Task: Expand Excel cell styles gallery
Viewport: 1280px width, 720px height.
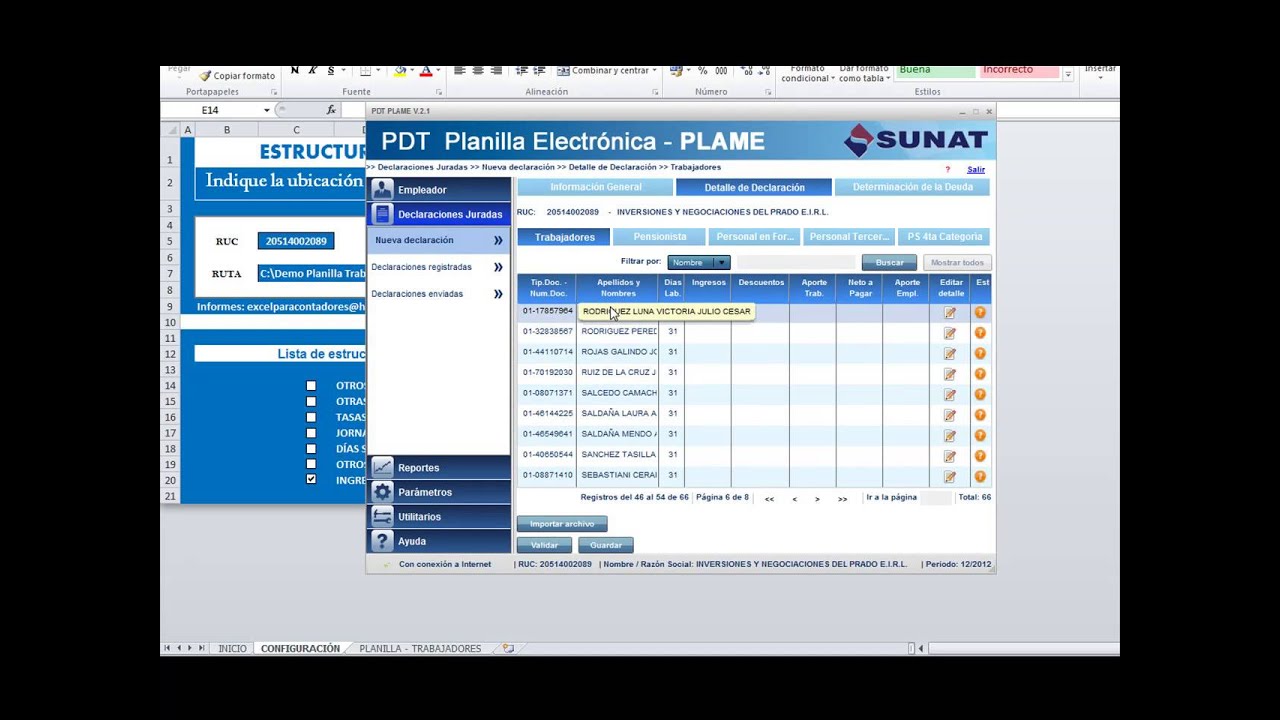Action: click(1068, 75)
